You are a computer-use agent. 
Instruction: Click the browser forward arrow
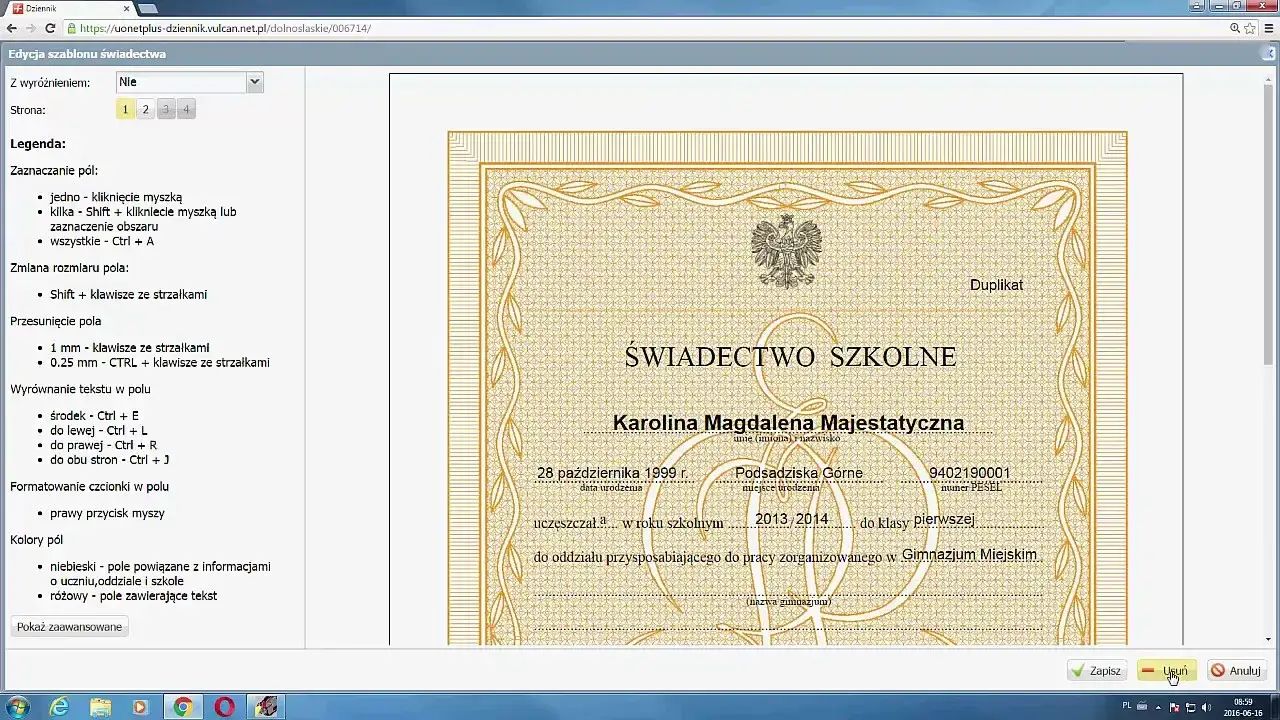click(x=31, y=28)
